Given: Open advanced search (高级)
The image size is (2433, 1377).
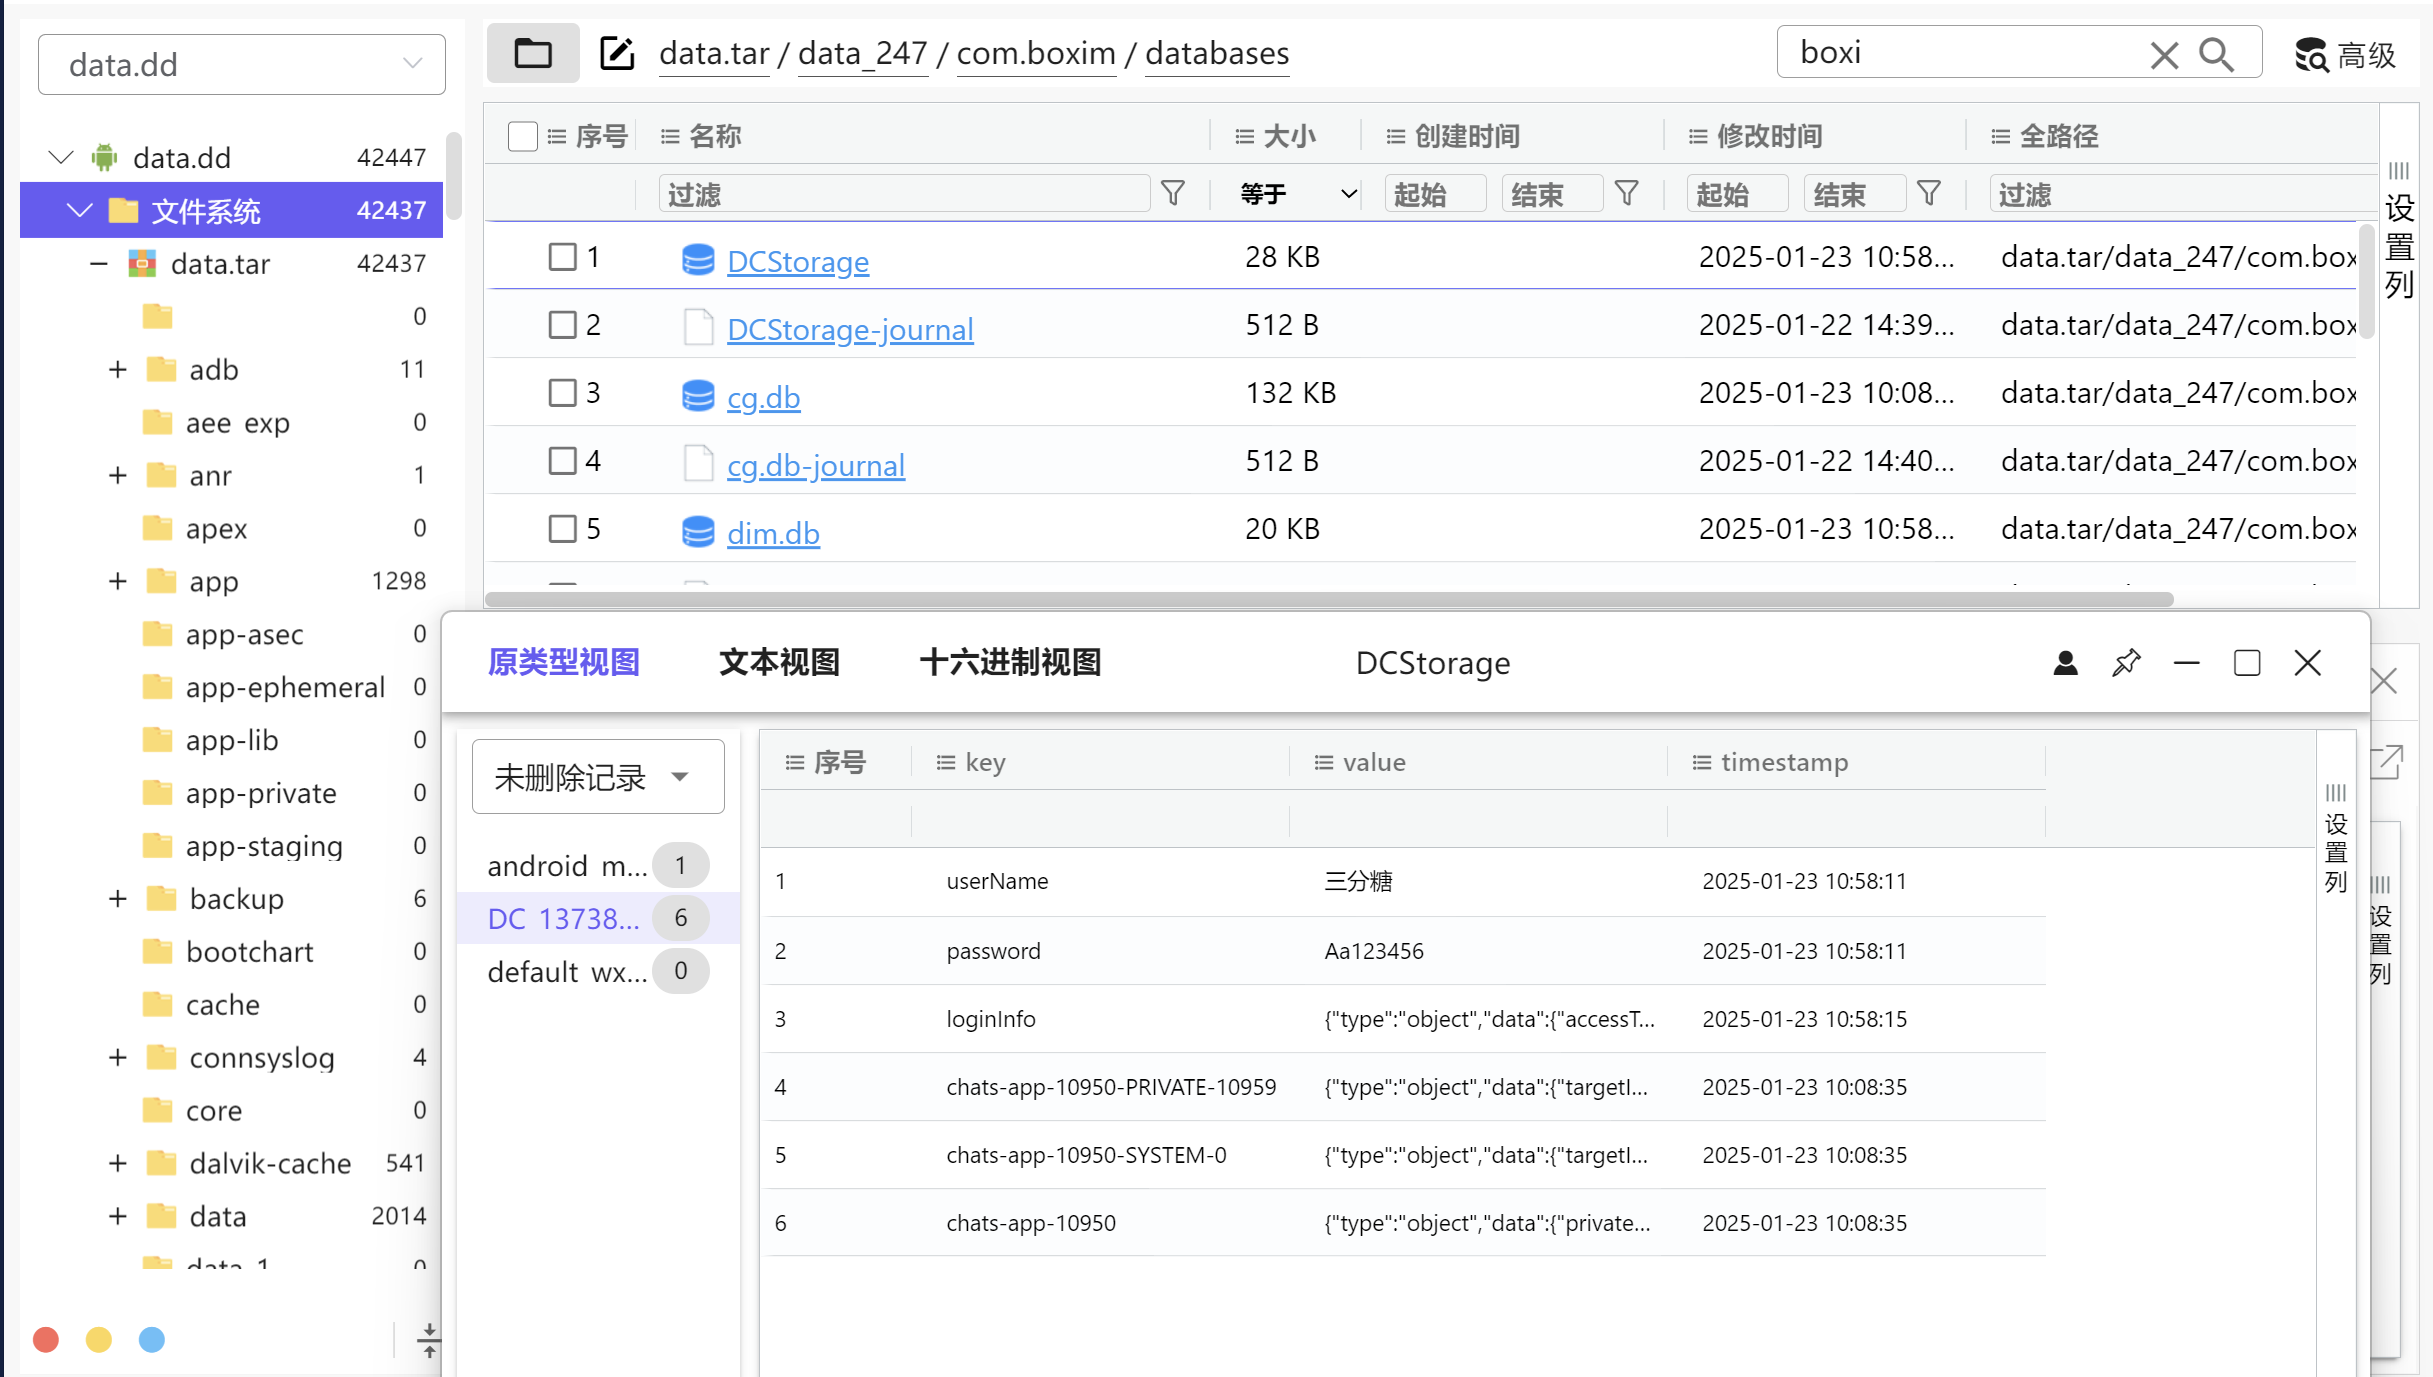Looking at the screenshot, I should tap(2346, 54).
